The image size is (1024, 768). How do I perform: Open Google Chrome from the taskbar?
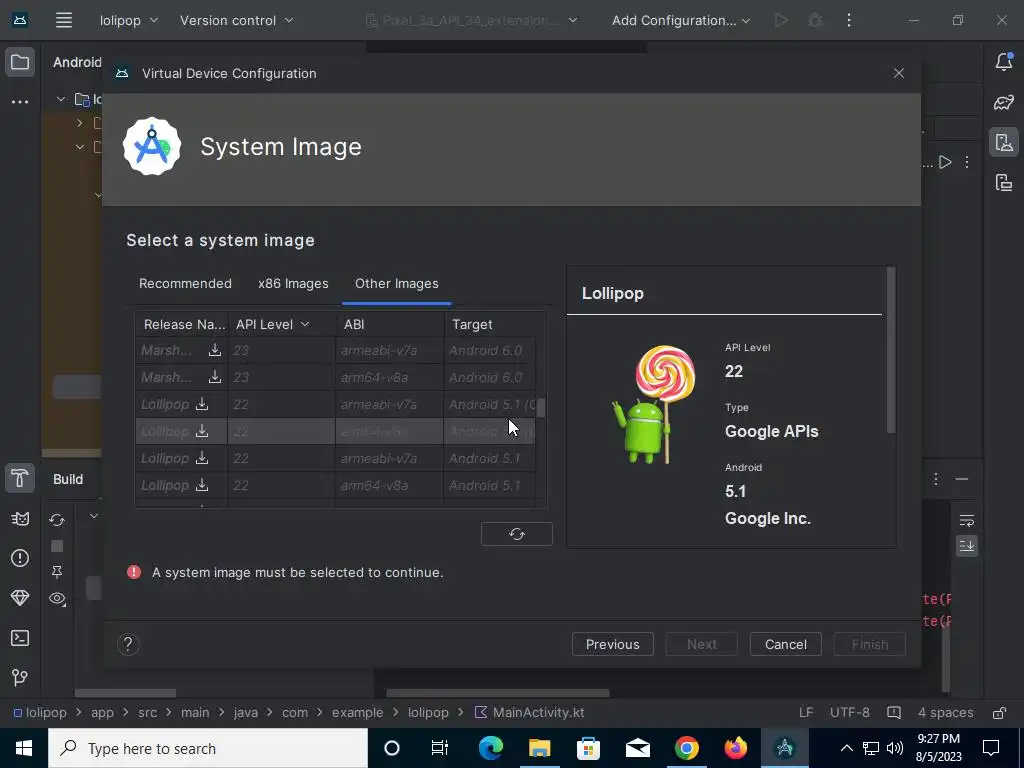[686, 748]
